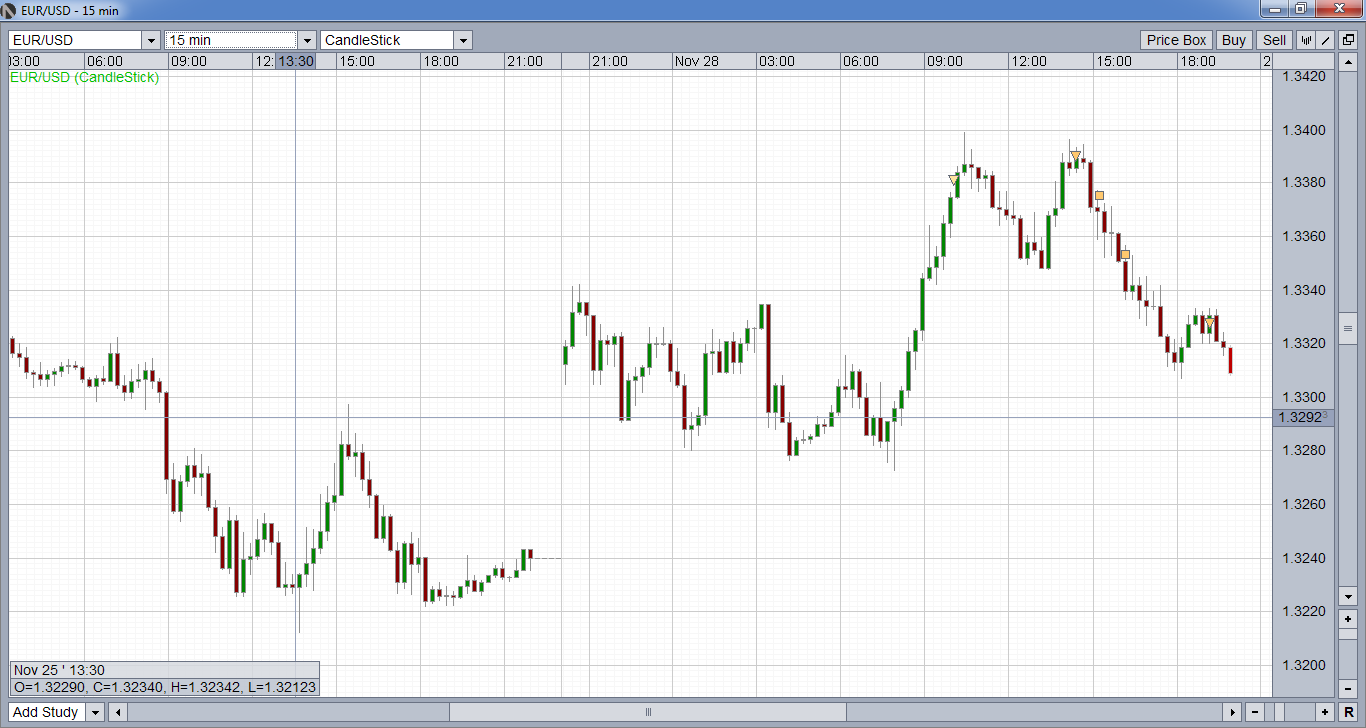Click the highlighted 13:30 time label
1366x728 pixels.
click(296, 61)
